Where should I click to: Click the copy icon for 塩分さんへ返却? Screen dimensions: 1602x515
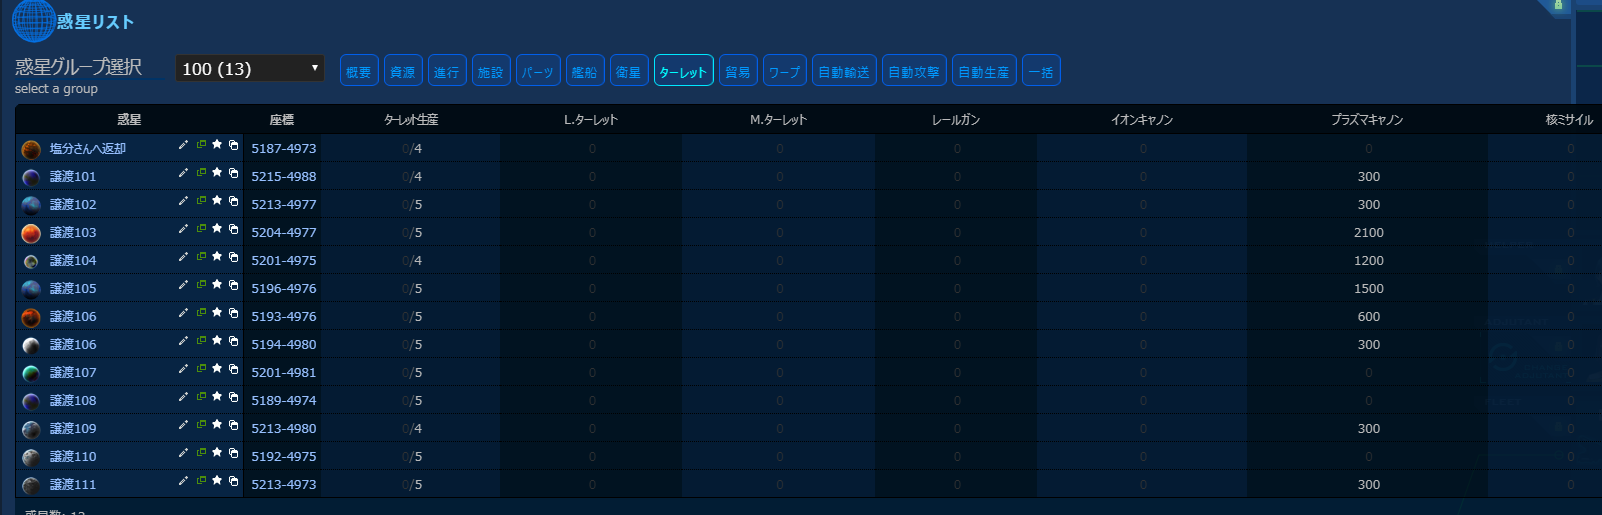233,145
